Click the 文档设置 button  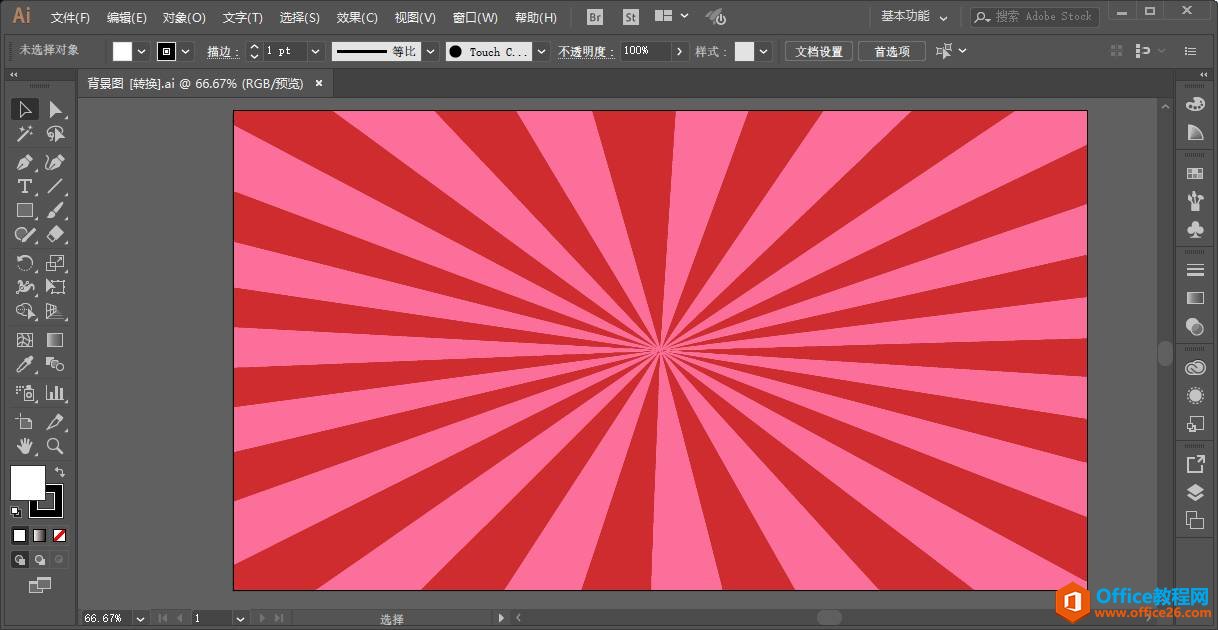818,51
